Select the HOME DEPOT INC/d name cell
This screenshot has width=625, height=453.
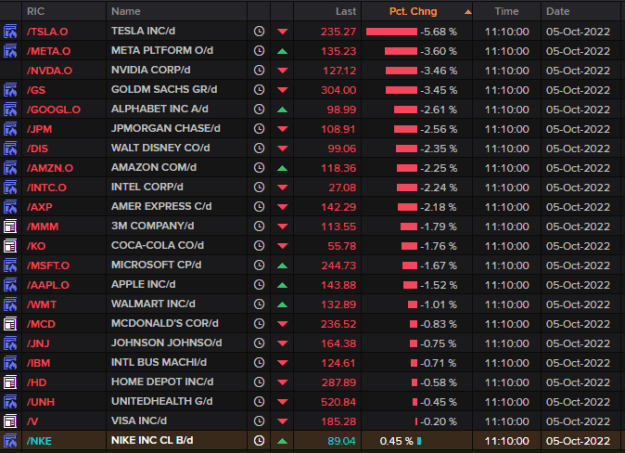tap(162, 382)
